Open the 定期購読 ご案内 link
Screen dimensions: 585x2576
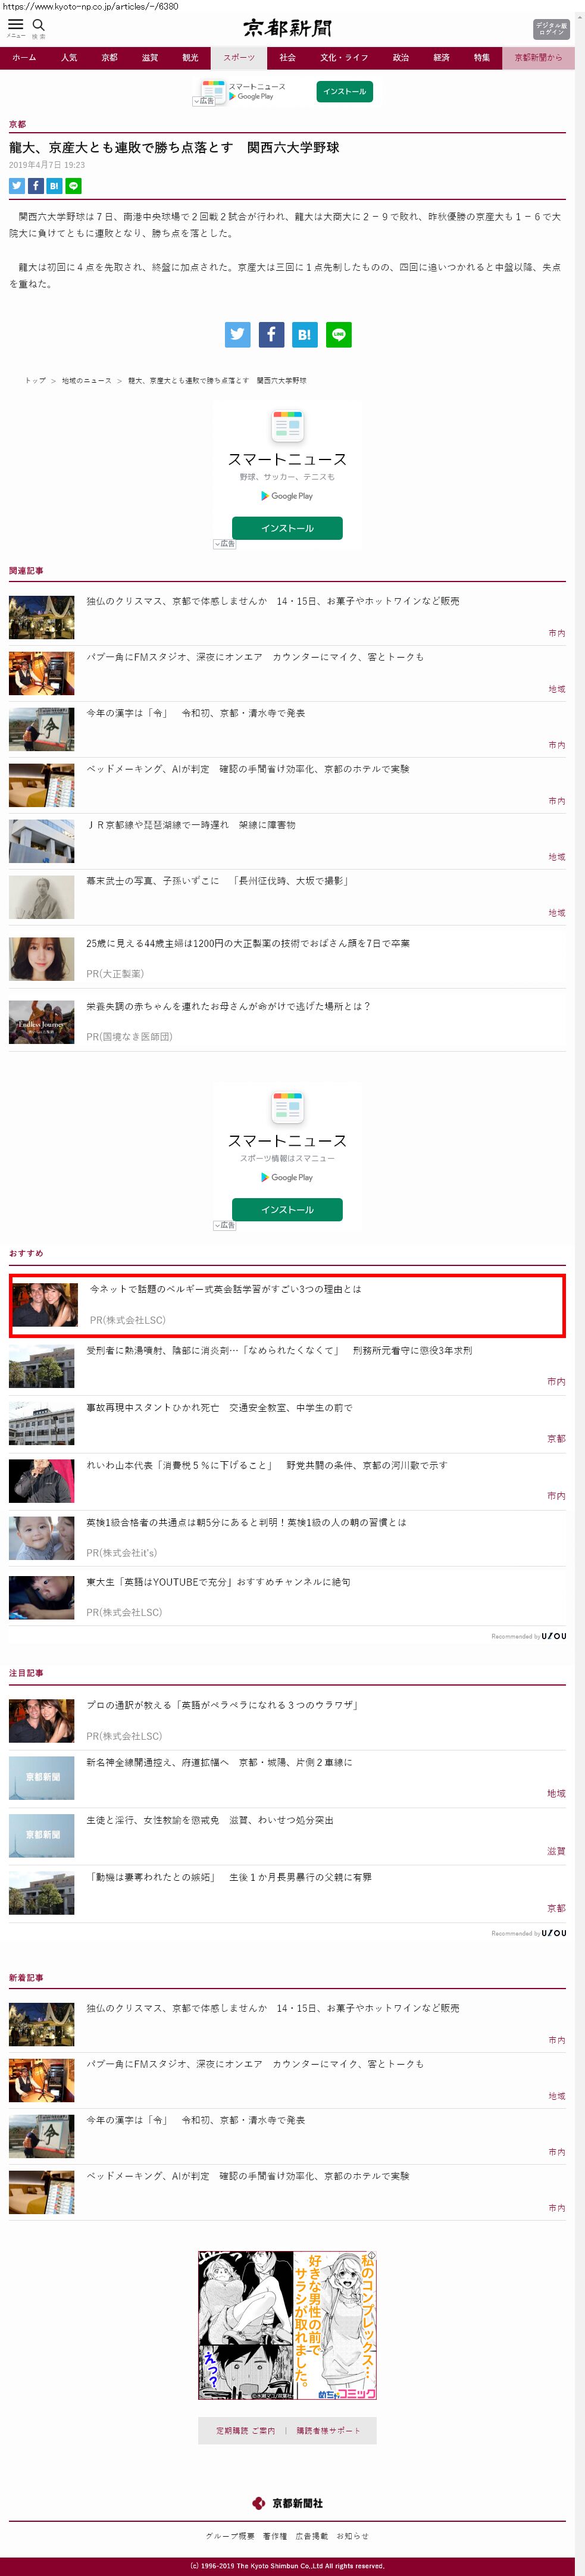pos(245,2430)
